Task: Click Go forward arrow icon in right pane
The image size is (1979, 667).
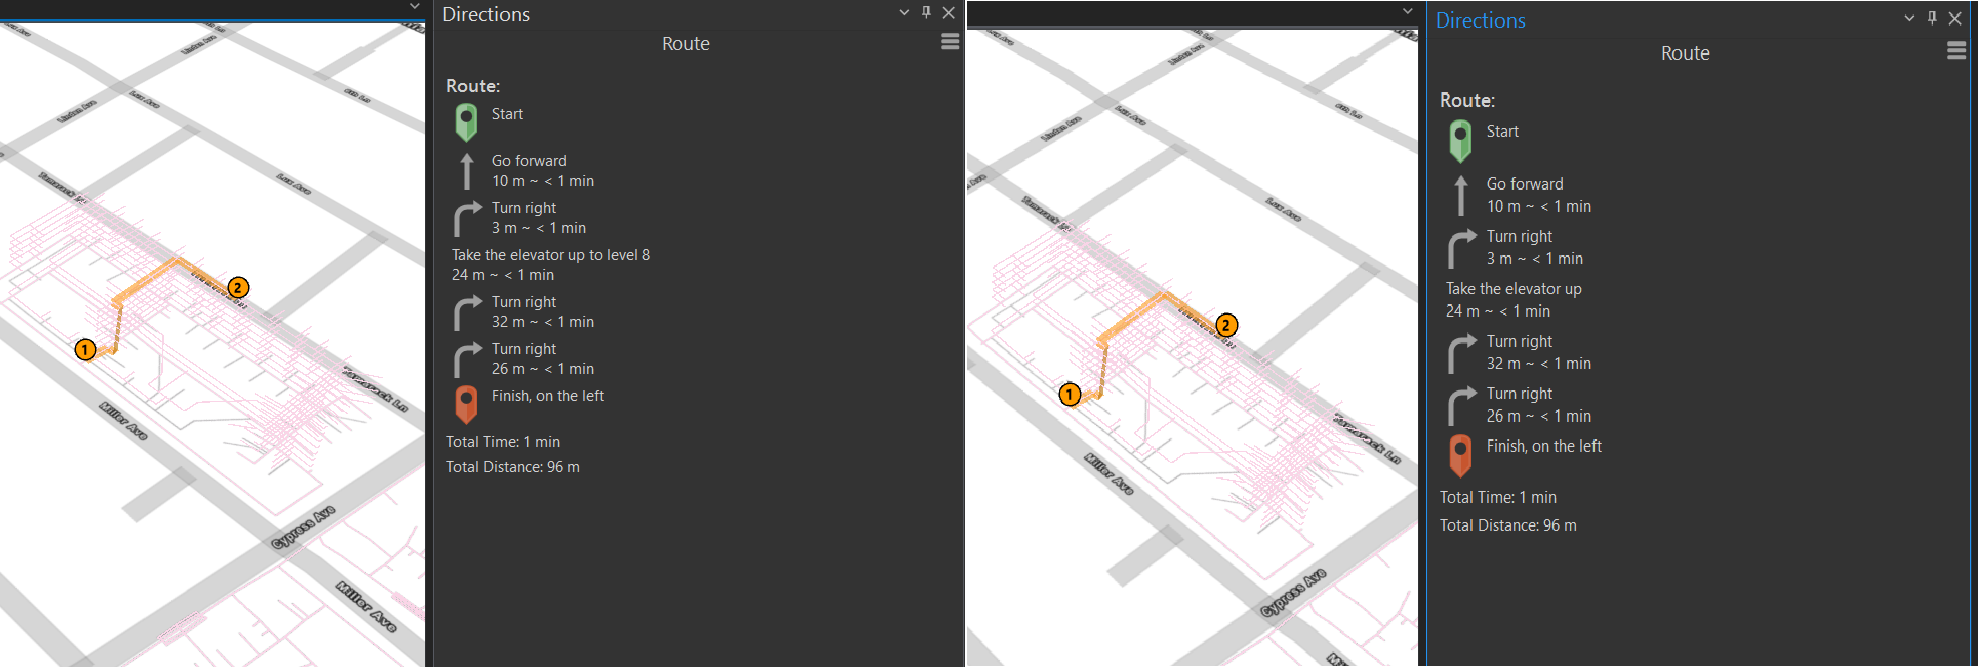Action: click(1460, 195)
